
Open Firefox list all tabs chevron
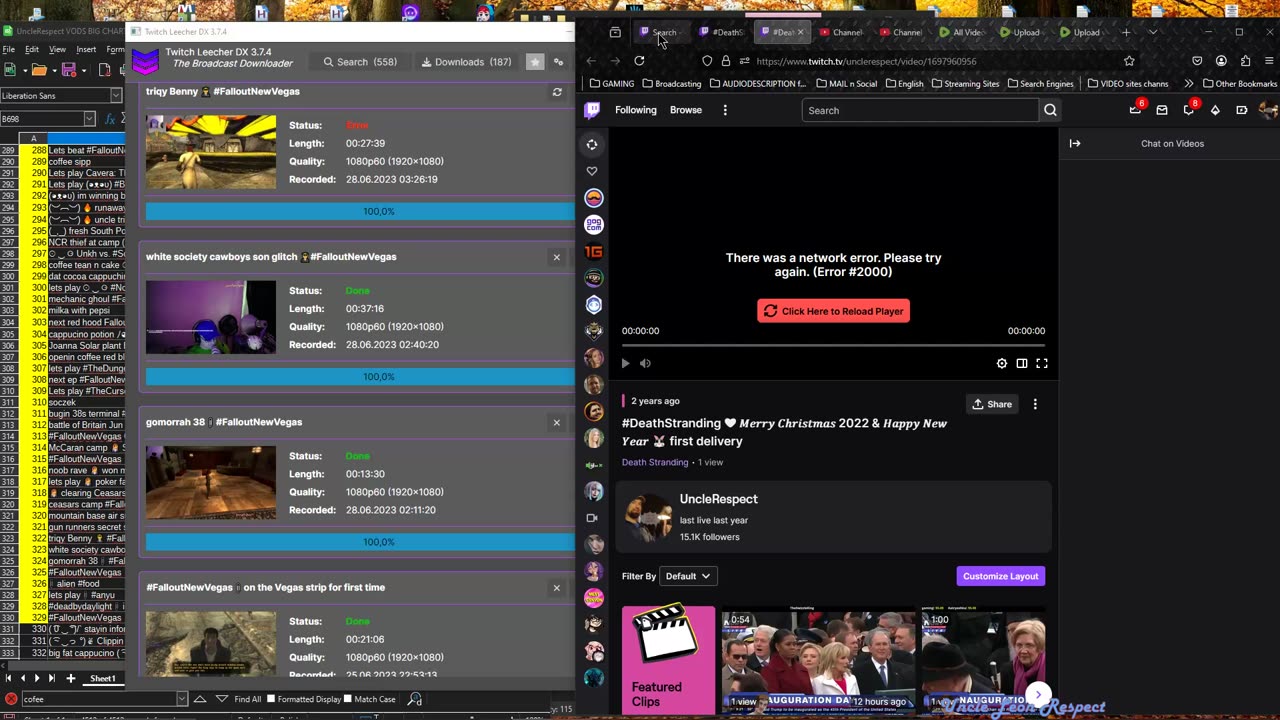pos(1152,32)
